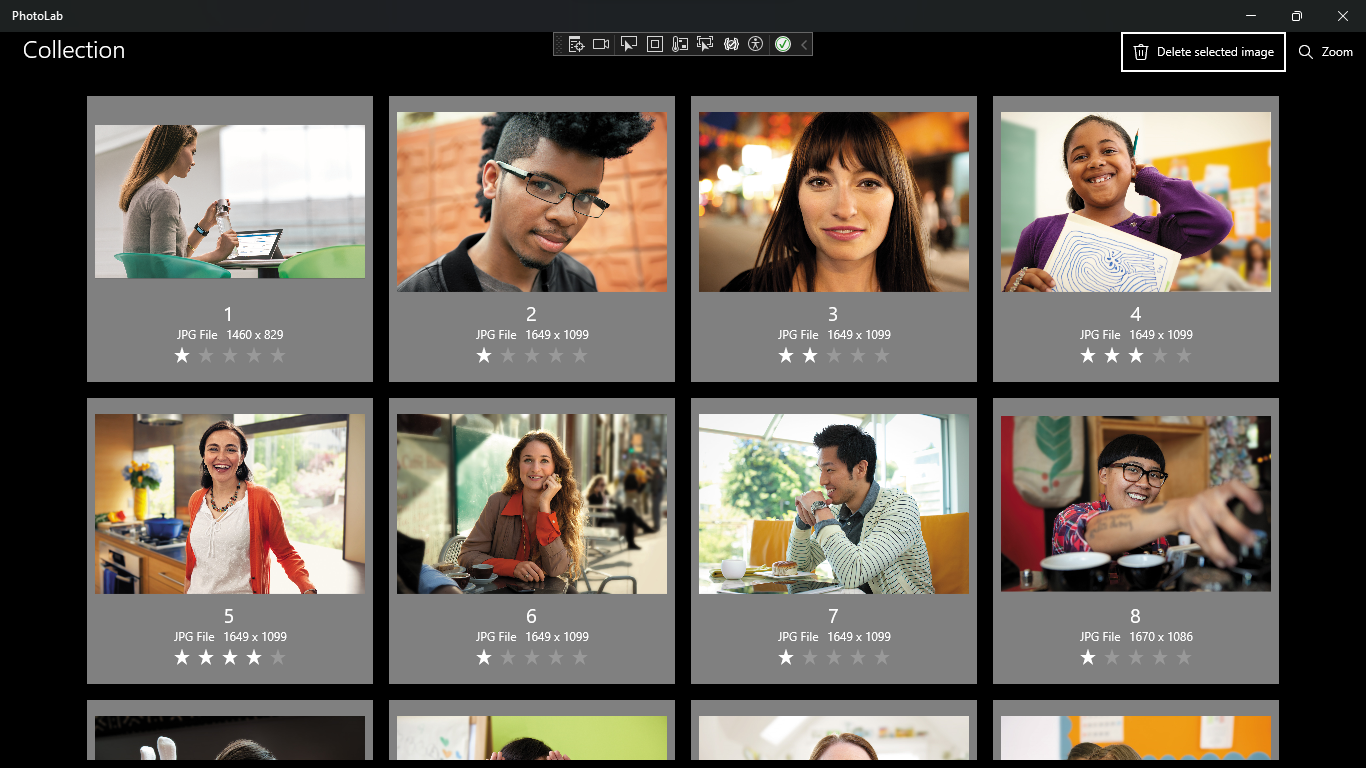Activate the Select Element cursor tool
This screenshot has width=1366, height=768.
(629, 44)
